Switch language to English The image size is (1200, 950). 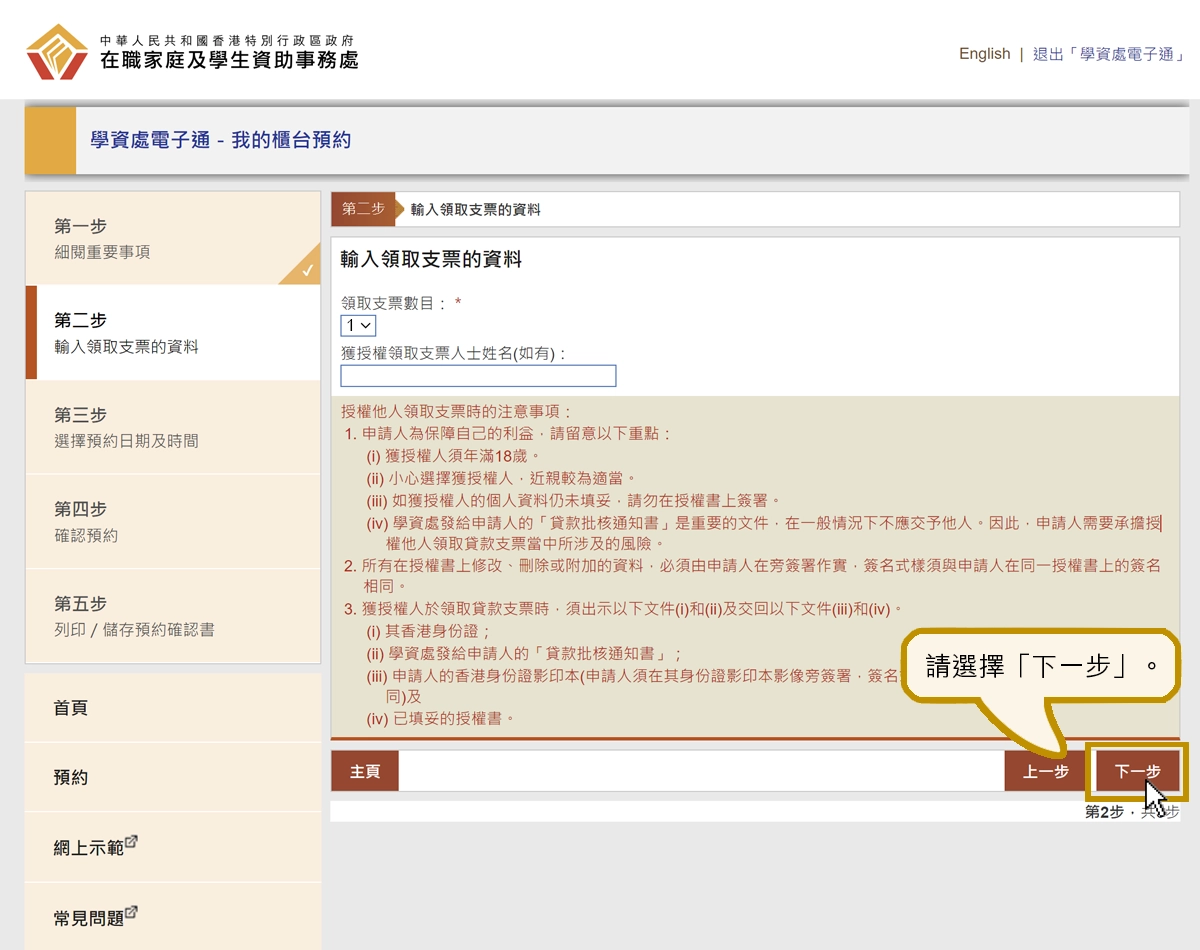pyautogui.click(x=984, y=54)
